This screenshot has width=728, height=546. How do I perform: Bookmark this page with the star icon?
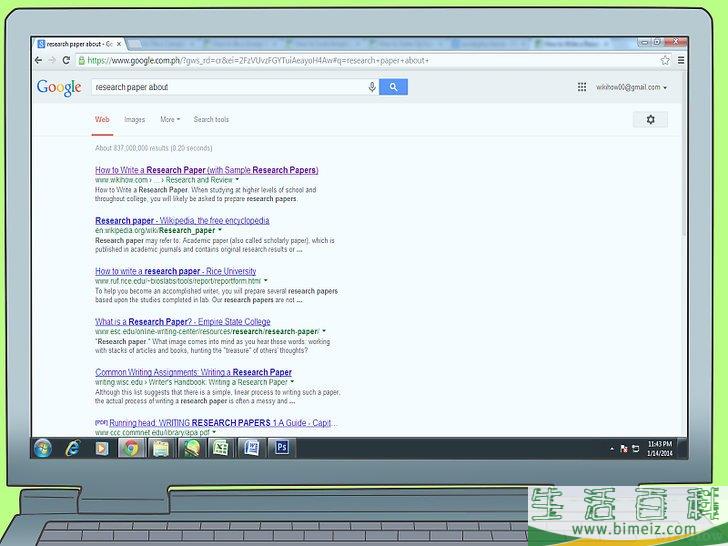tap(665, 60)
